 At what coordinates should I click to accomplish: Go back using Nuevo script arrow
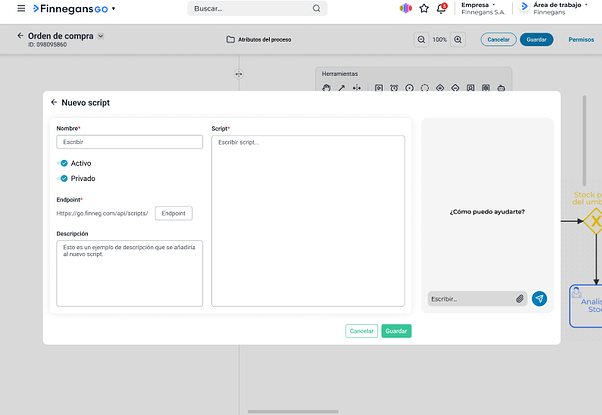click(54, 102)
